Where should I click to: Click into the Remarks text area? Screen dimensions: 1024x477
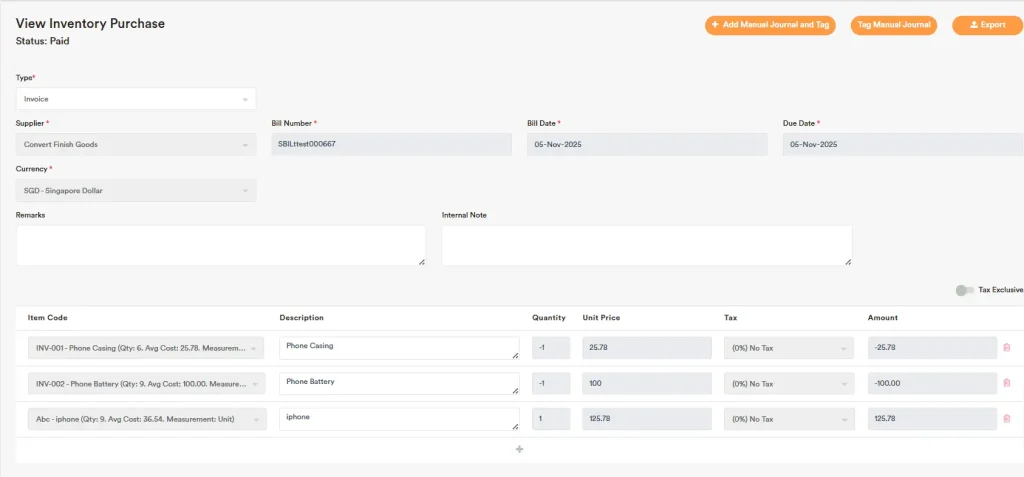[220, 245]
